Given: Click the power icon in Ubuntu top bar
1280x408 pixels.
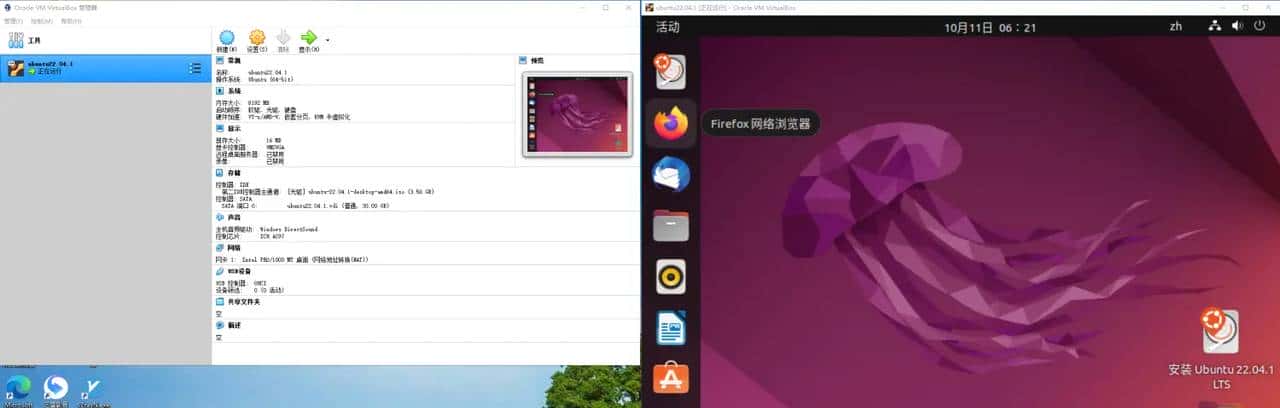Looking at the screenshot, I should pos(1259,26).
